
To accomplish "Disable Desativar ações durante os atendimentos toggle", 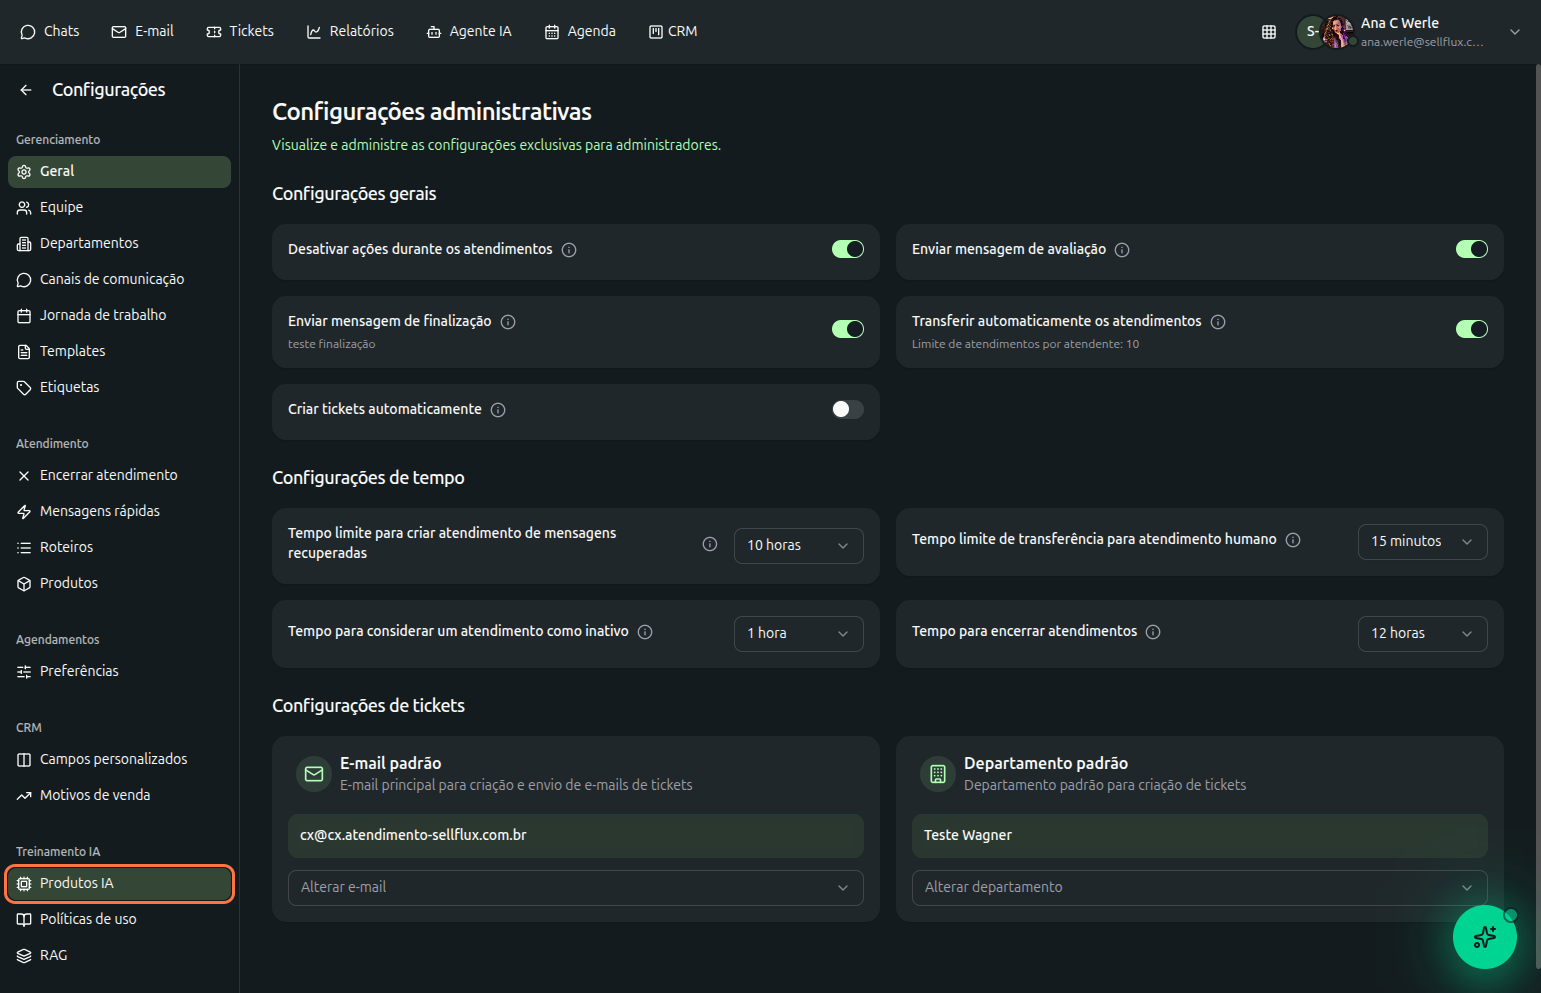I will point(847,249).
